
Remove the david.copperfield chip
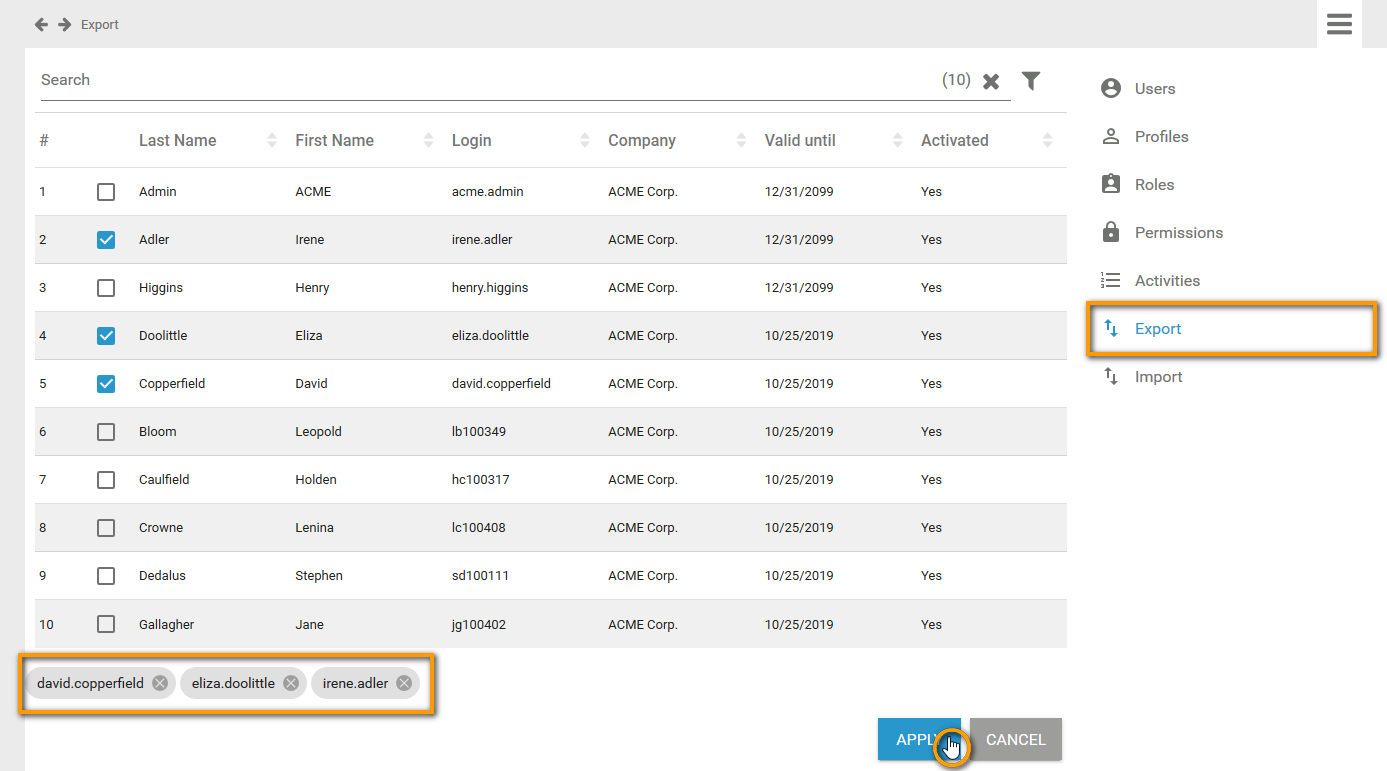tap(160, 683)
